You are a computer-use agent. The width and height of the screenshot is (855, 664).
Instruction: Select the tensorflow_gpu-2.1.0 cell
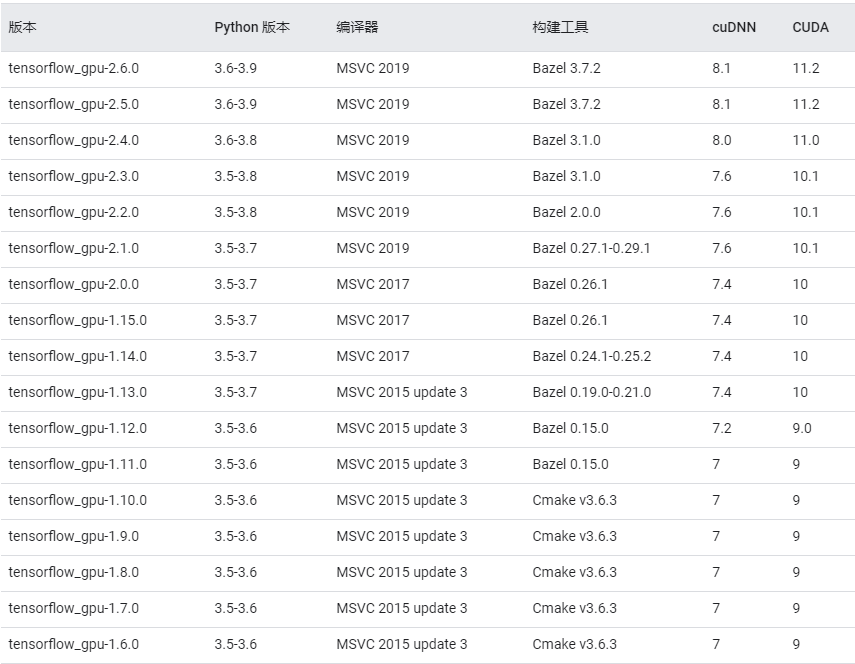coord(74,249)
